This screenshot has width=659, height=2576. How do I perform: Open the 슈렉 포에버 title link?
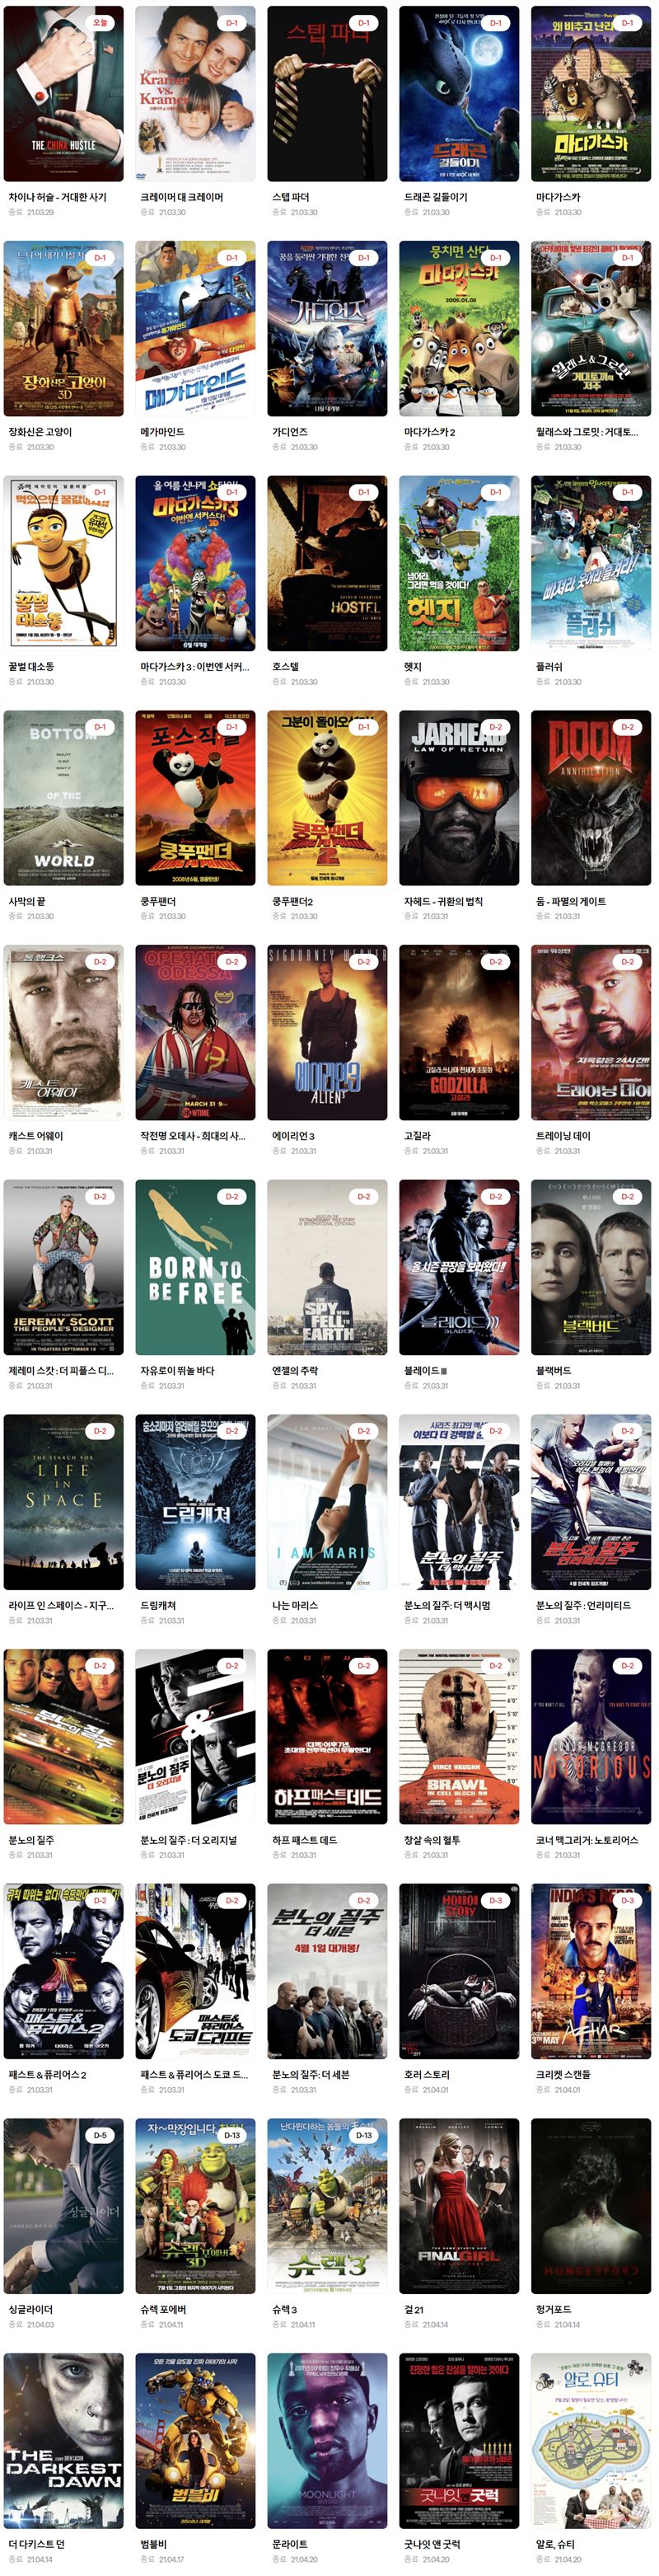pos(163,2310)
